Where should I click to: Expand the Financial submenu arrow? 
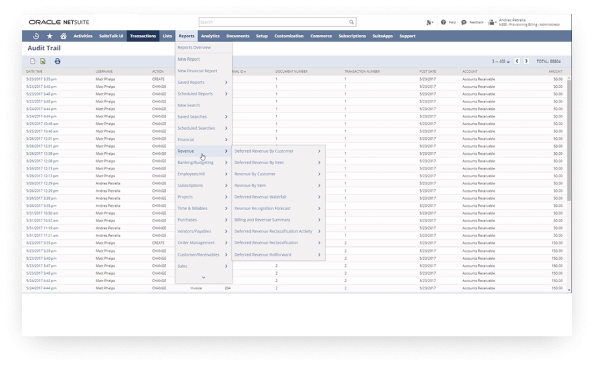point(226,139)
